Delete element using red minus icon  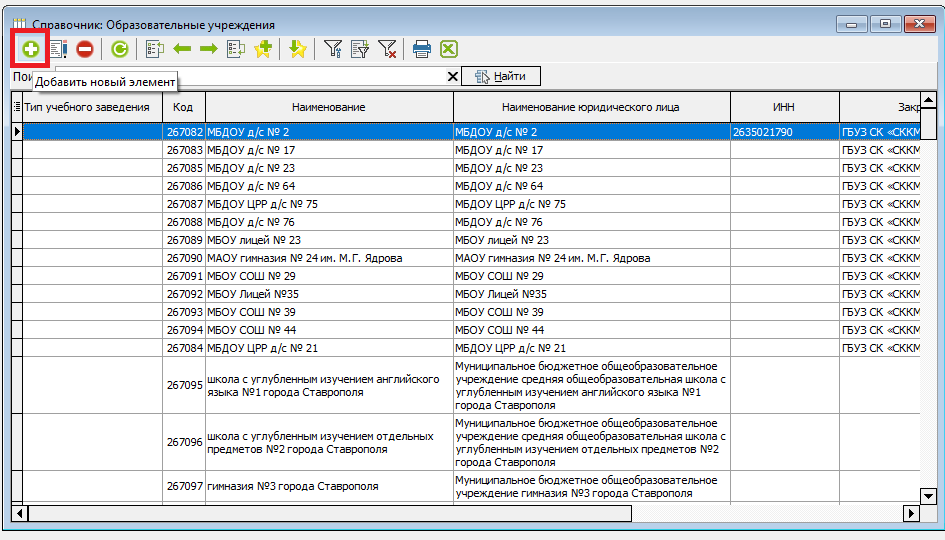pos(85,49)
